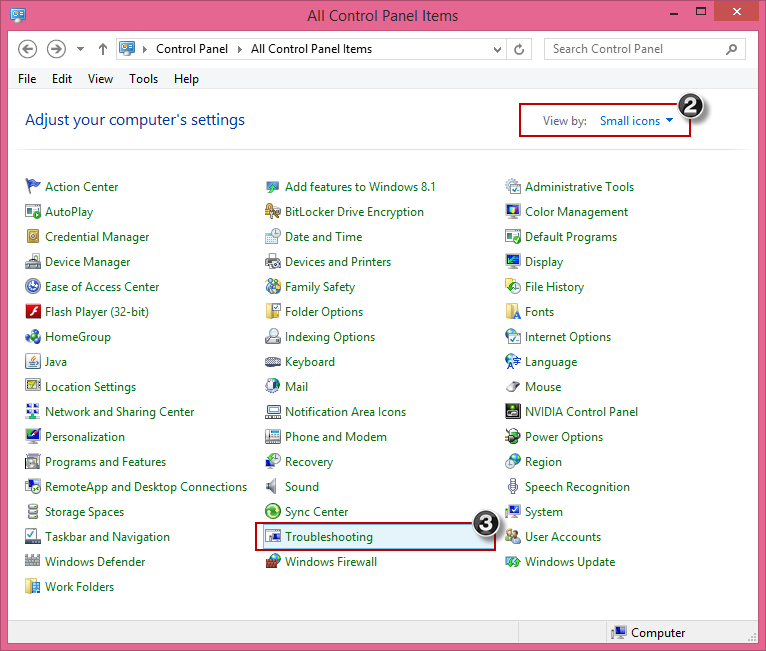Screen dimensions: 766x651
Task: Open the Troubleshooting link
Action: [x=329, y=536]
